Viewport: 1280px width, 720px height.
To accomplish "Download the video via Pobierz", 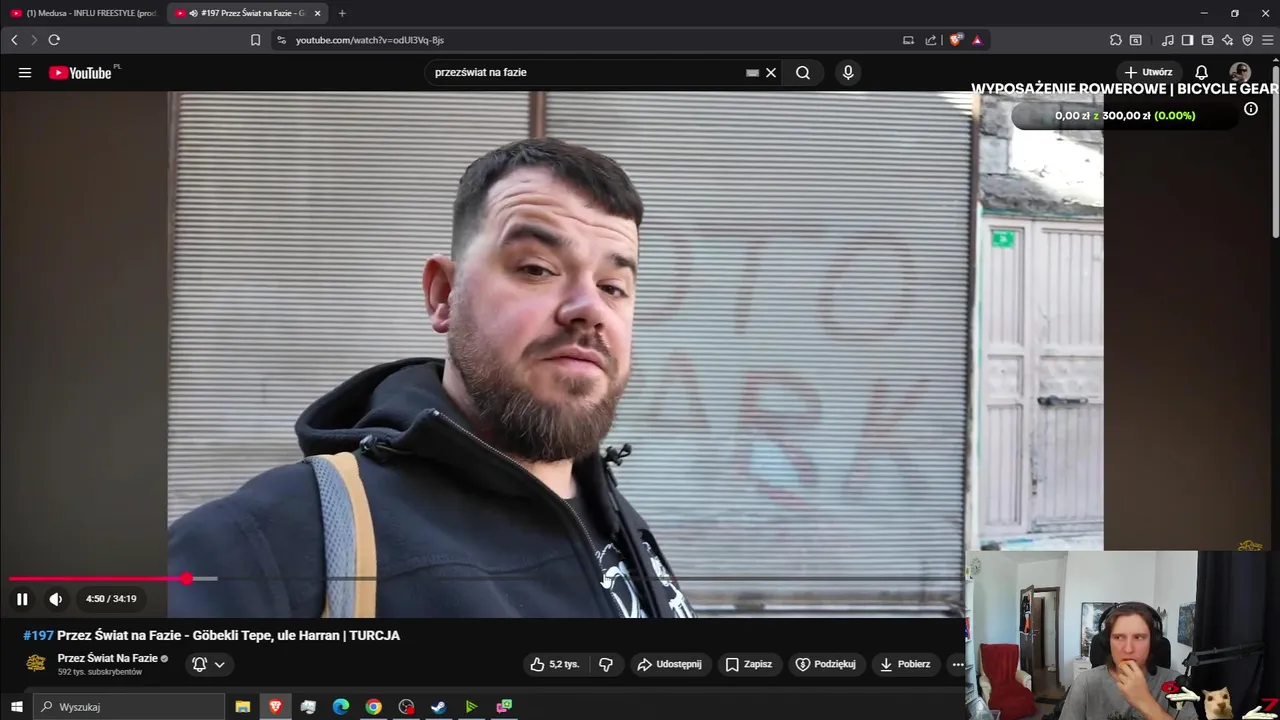I will pos(904,664).
